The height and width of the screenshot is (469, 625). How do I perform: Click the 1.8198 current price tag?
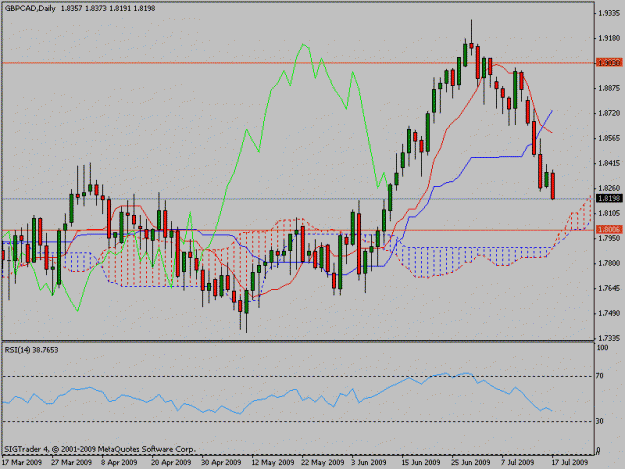tap(609, 198)
